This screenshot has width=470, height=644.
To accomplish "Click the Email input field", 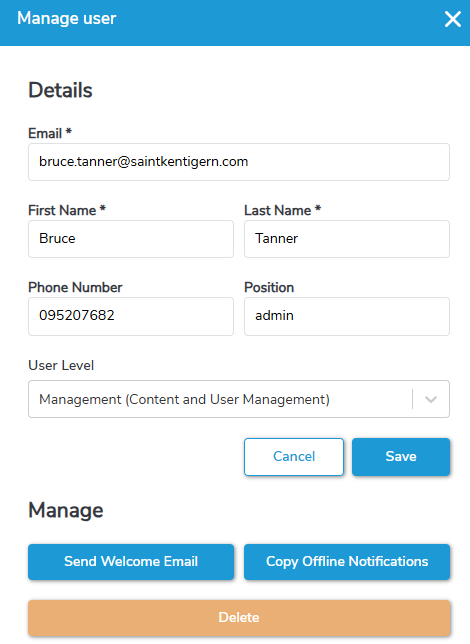I will [239, 162].
